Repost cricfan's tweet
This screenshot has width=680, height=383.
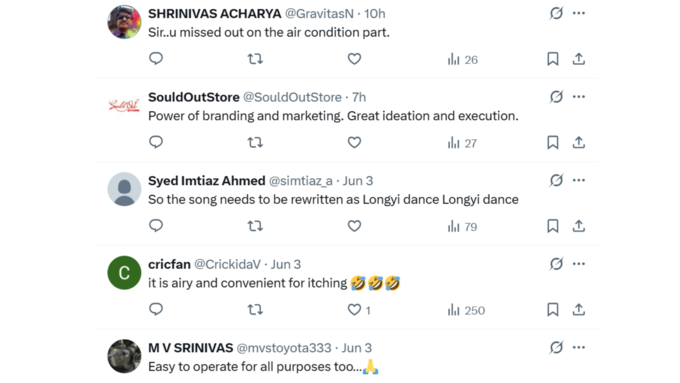point(255,310)
